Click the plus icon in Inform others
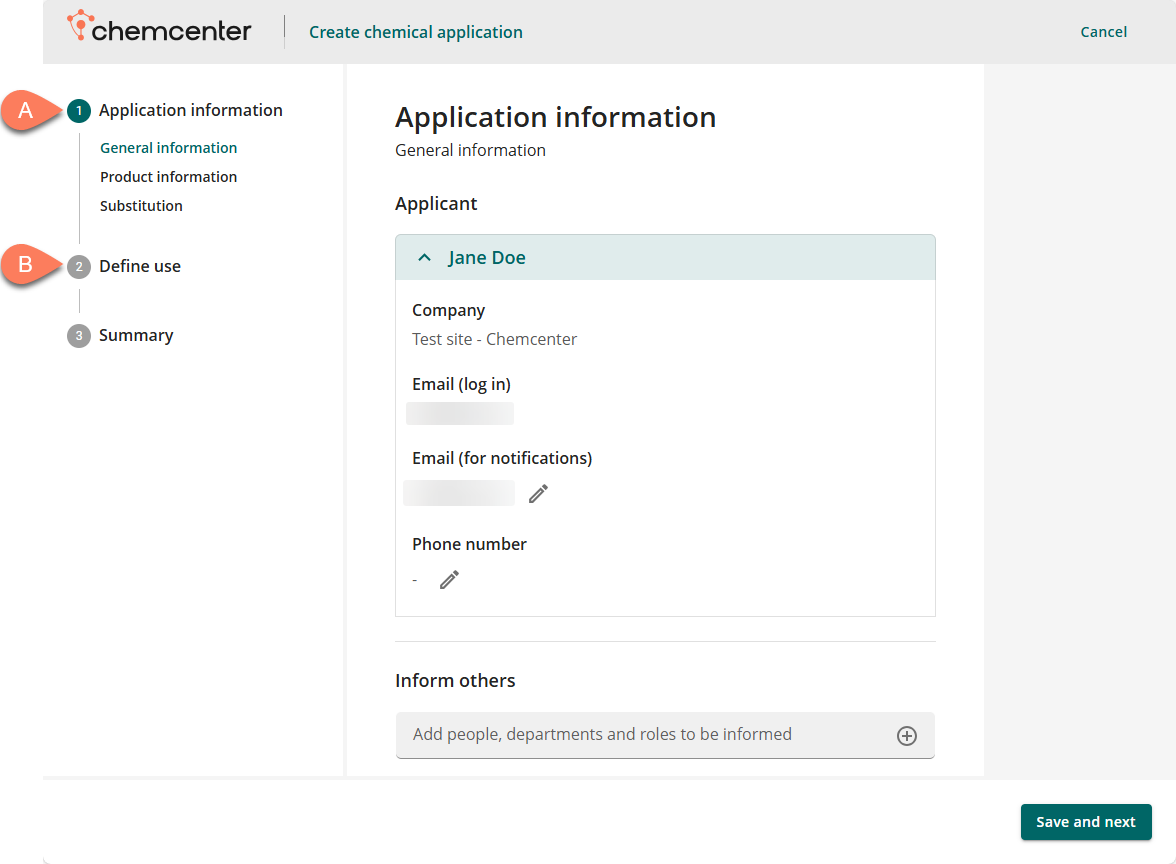 [x=906, y=736]
